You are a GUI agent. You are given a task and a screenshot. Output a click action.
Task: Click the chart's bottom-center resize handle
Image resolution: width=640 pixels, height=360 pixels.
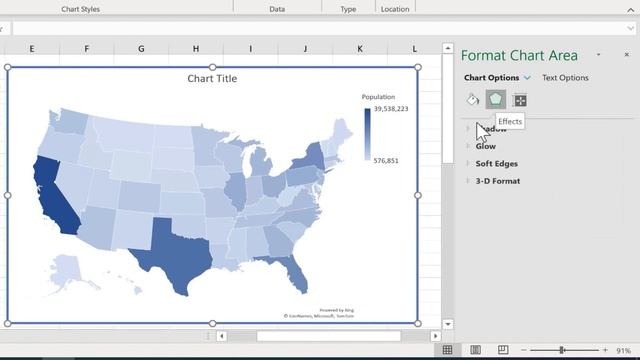(x=212, y=323)
